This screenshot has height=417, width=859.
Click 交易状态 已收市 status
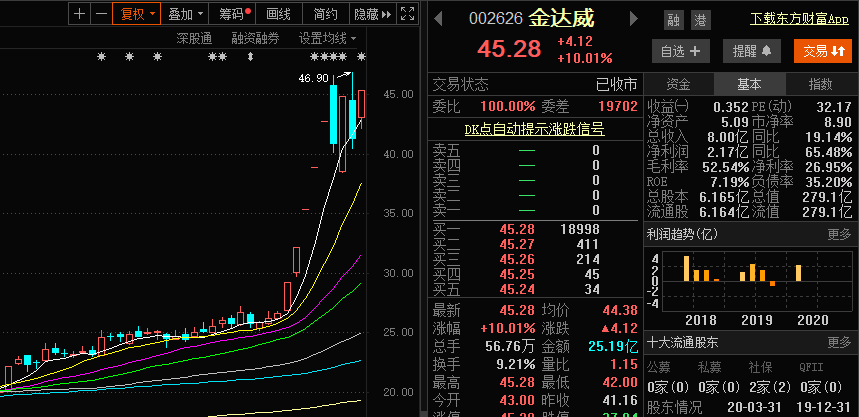click(616, 84)
